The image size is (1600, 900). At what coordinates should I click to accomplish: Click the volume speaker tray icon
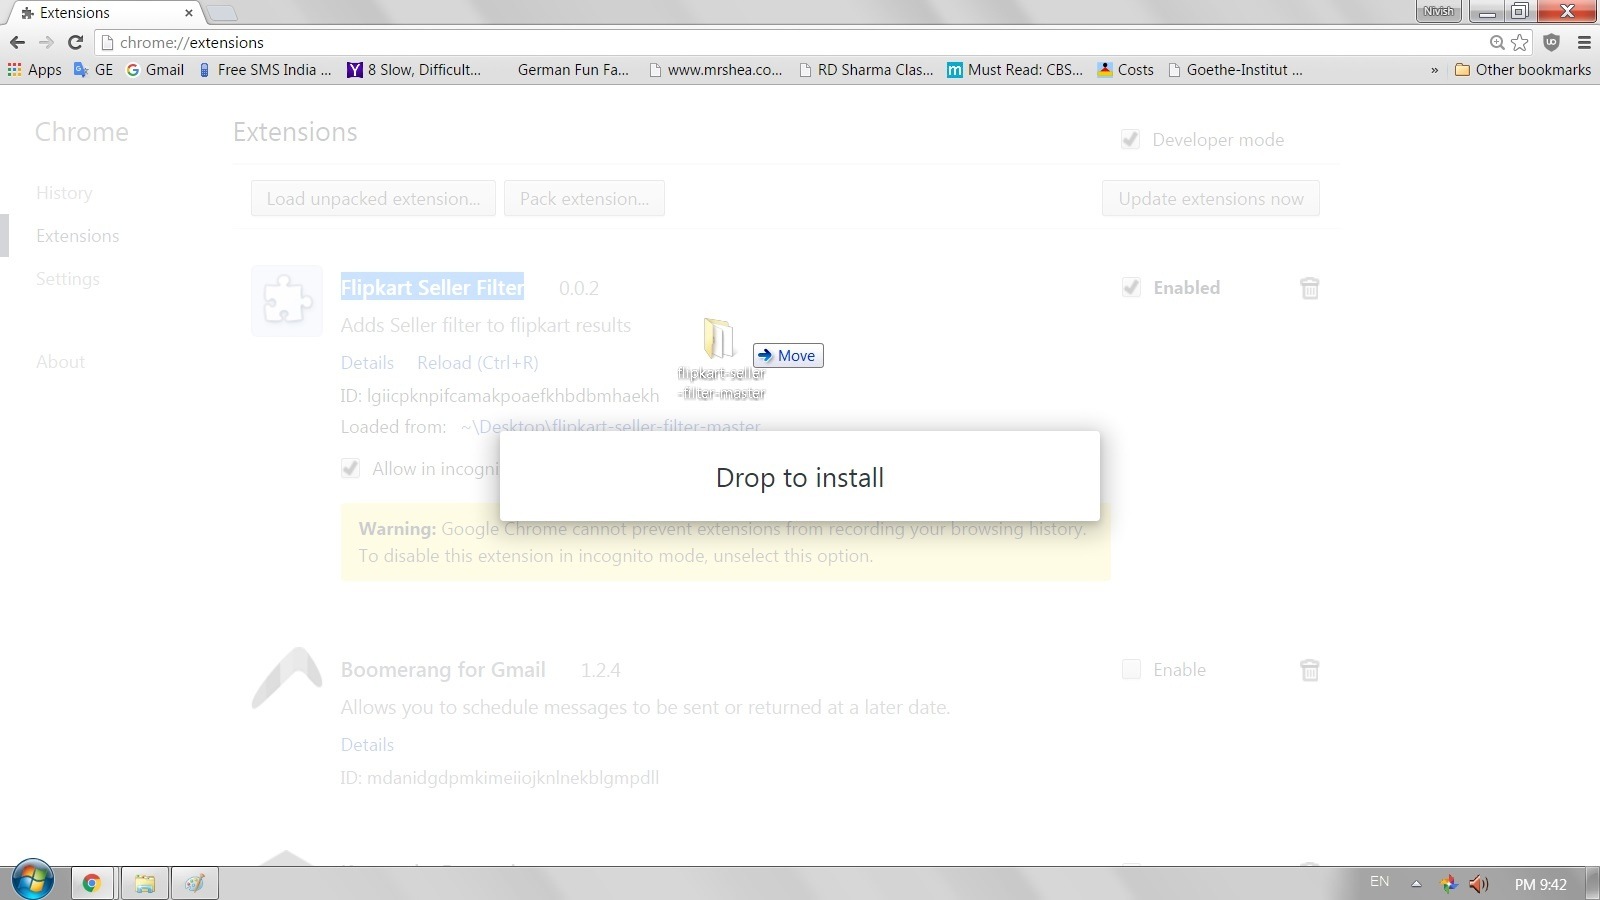(1479, 884)
